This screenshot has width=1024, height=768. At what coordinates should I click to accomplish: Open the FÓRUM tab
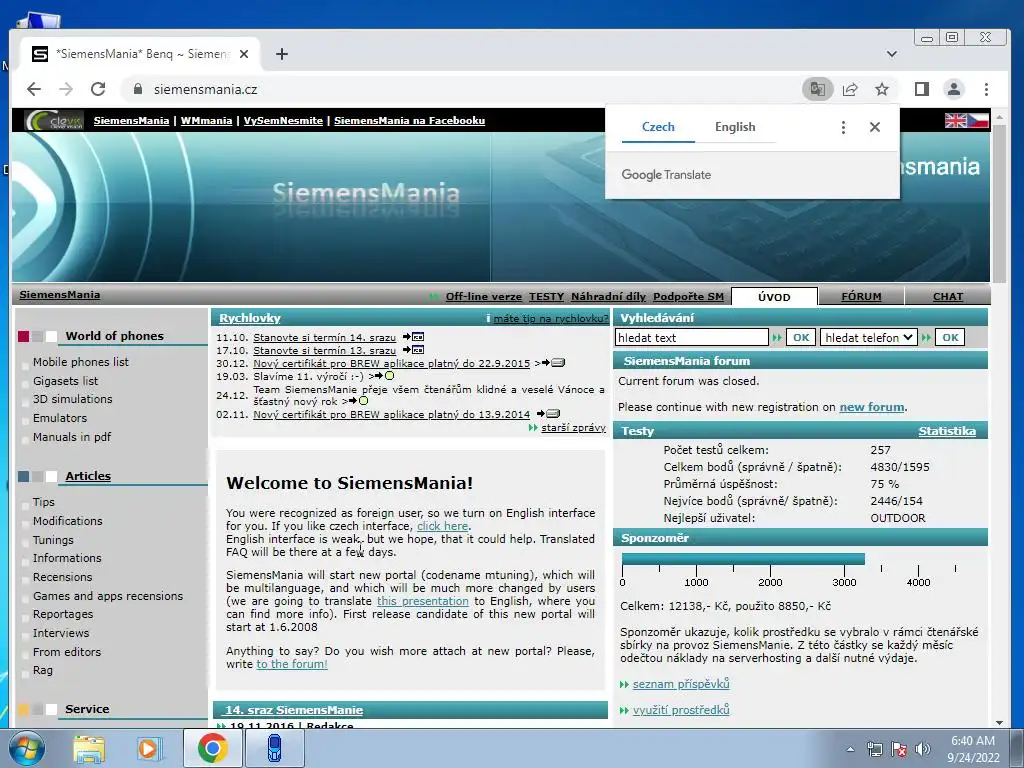point(861,296)
